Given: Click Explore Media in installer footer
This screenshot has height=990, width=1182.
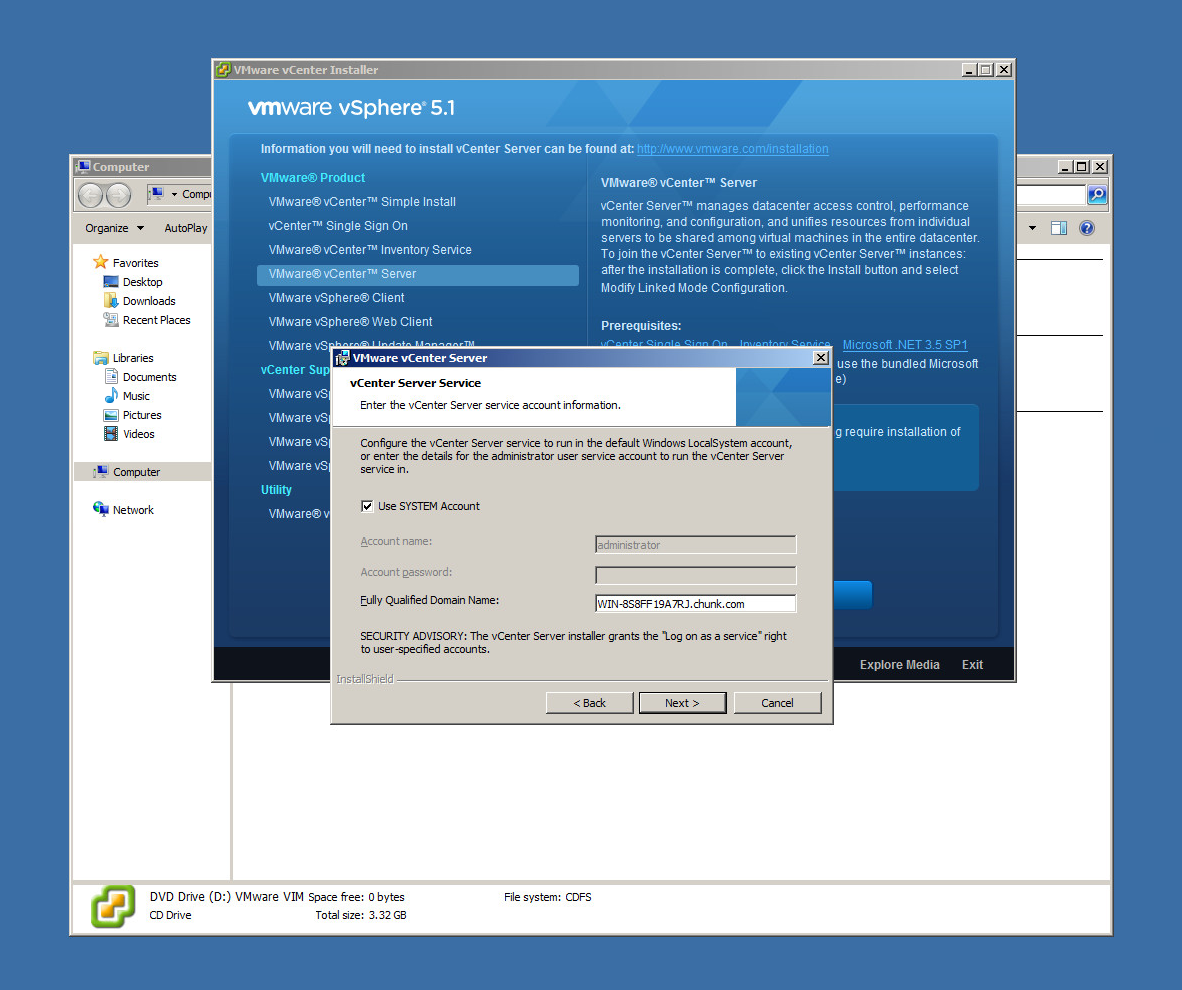Looking at the screenshot, I should [899, 665].
